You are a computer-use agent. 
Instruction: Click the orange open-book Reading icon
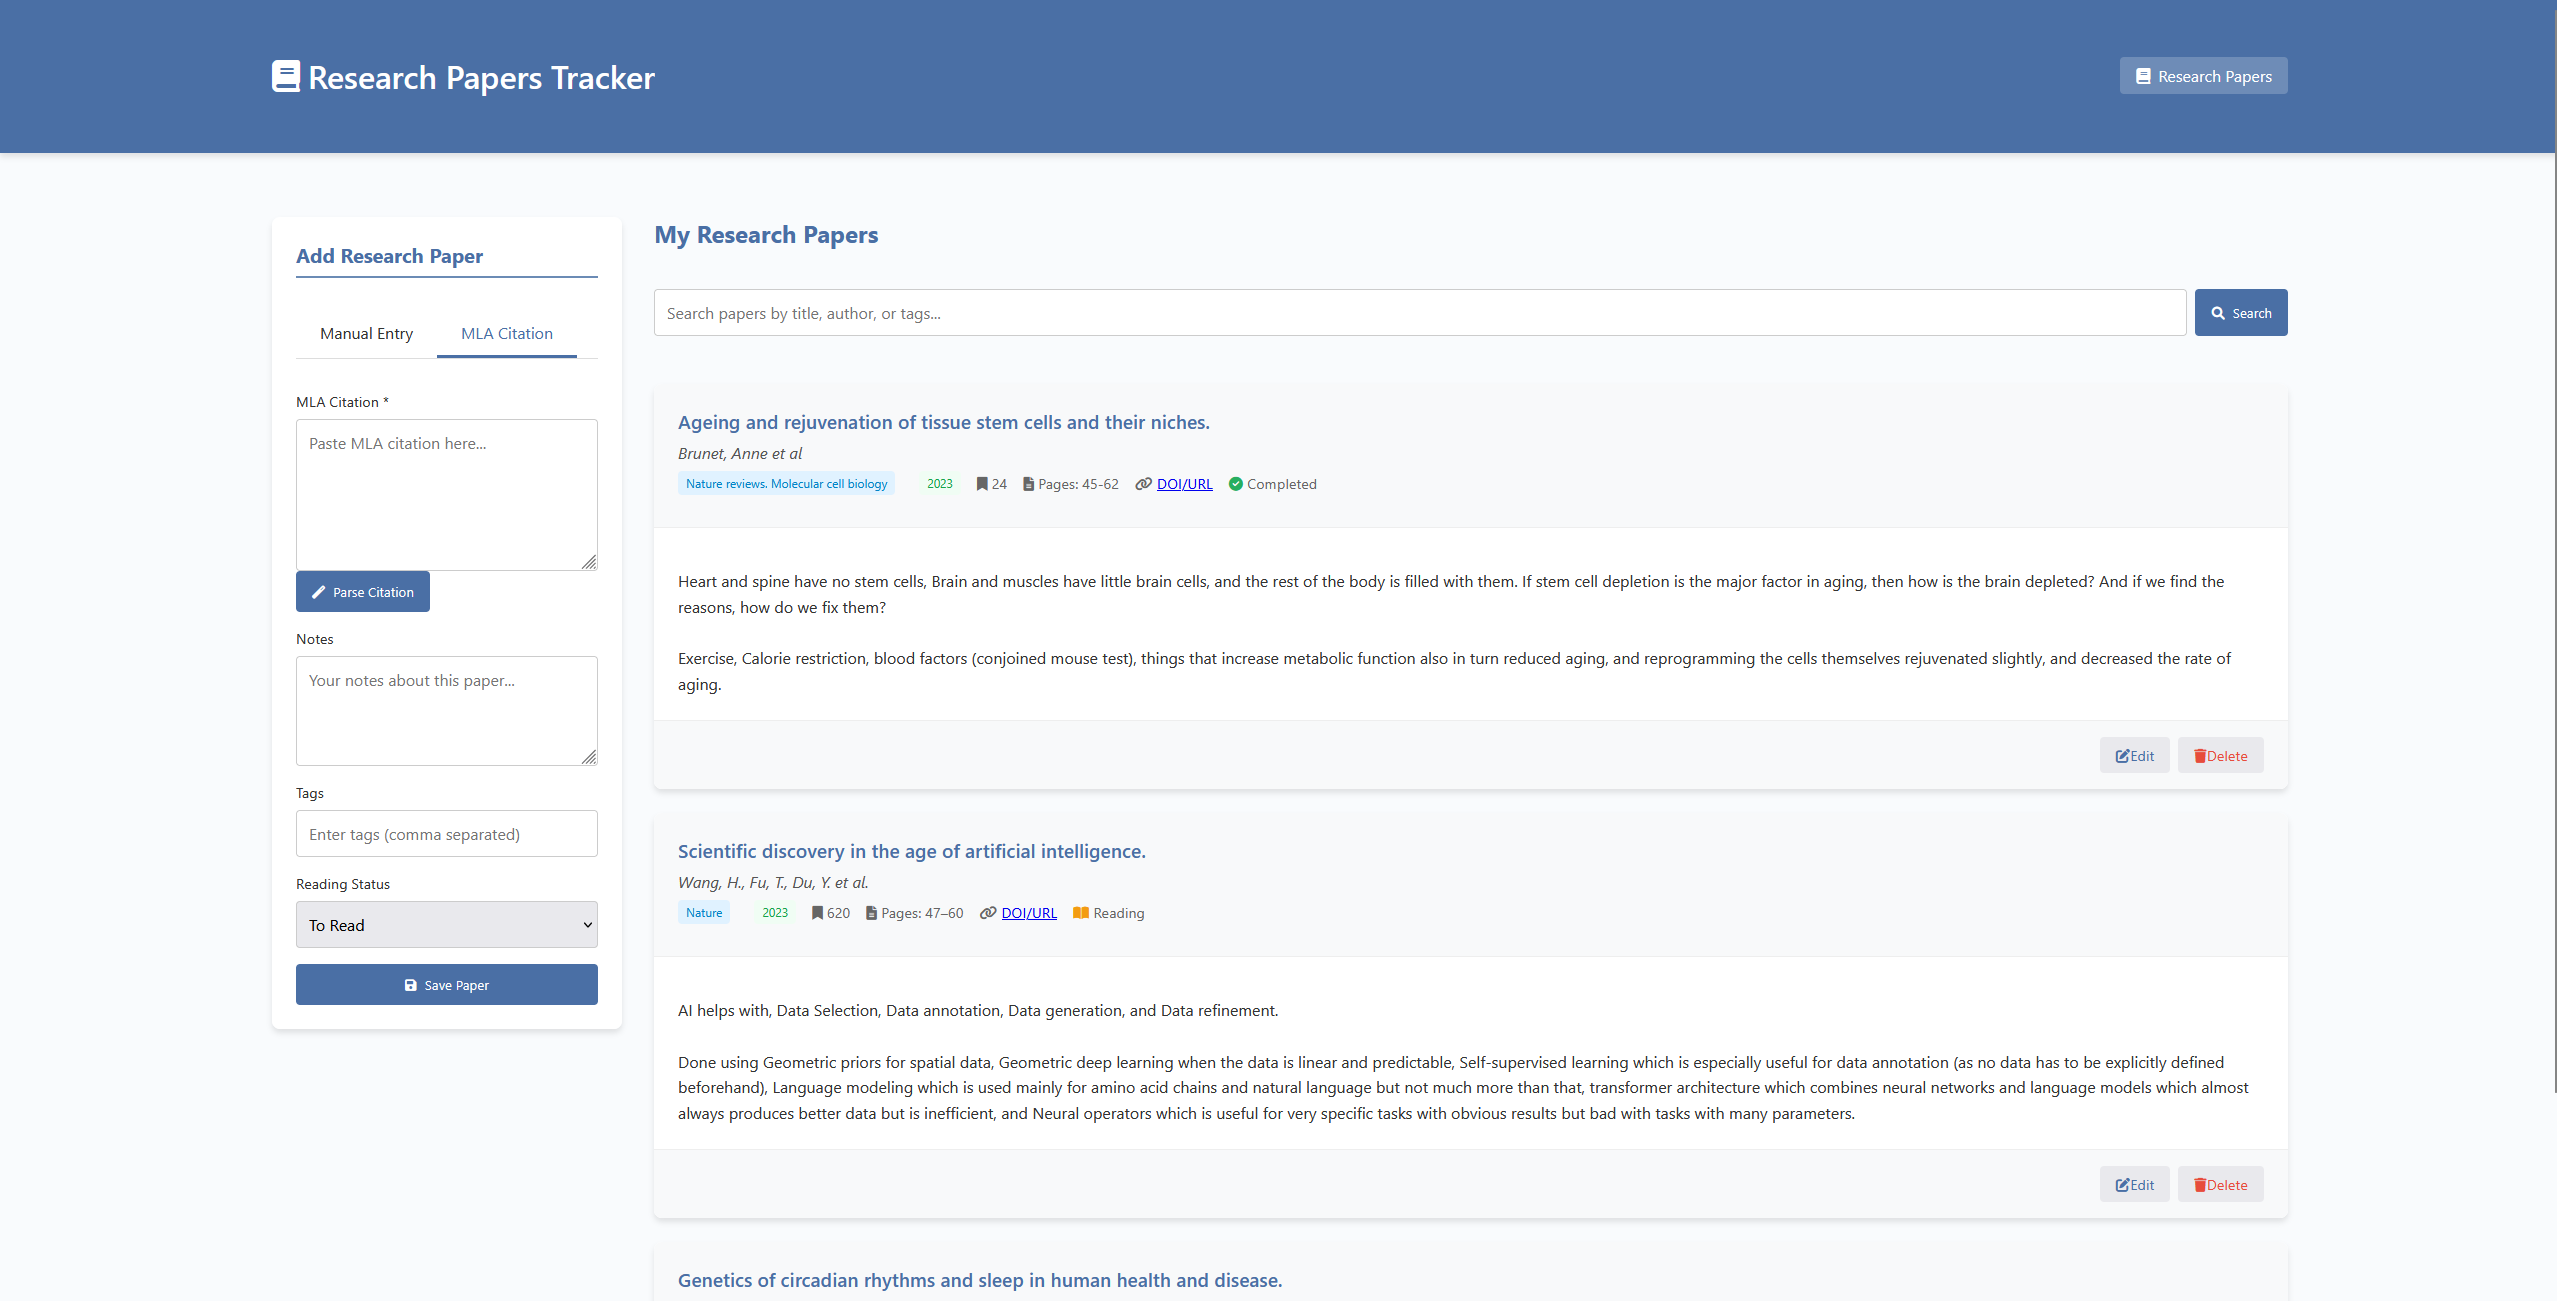tap(1081, 913)
